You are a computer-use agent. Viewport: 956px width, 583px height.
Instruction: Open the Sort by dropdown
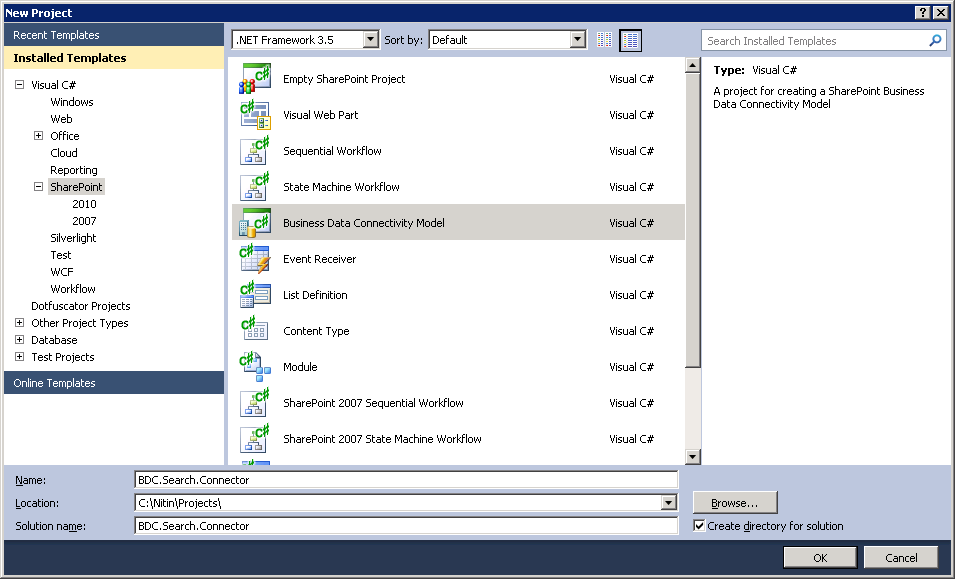(577, 40)
